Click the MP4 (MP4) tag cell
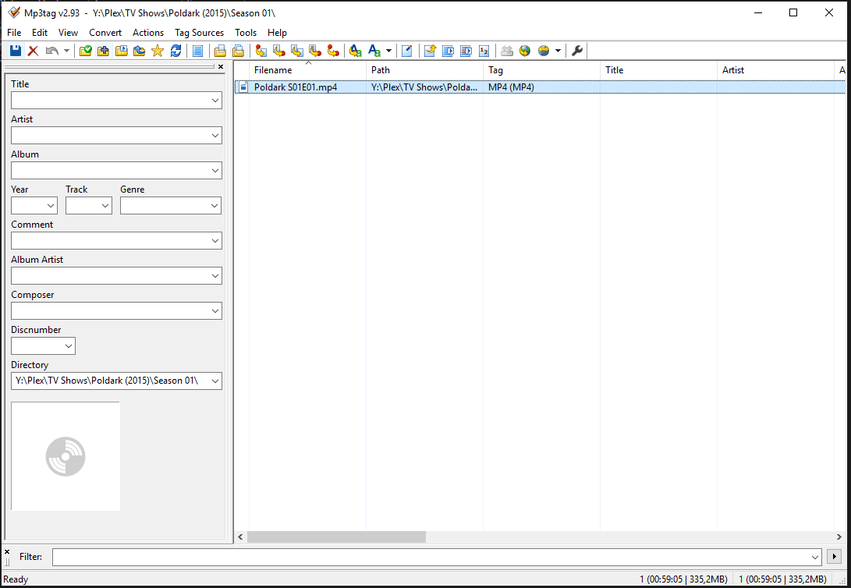851x588 pixels. (x=511, y=87)
